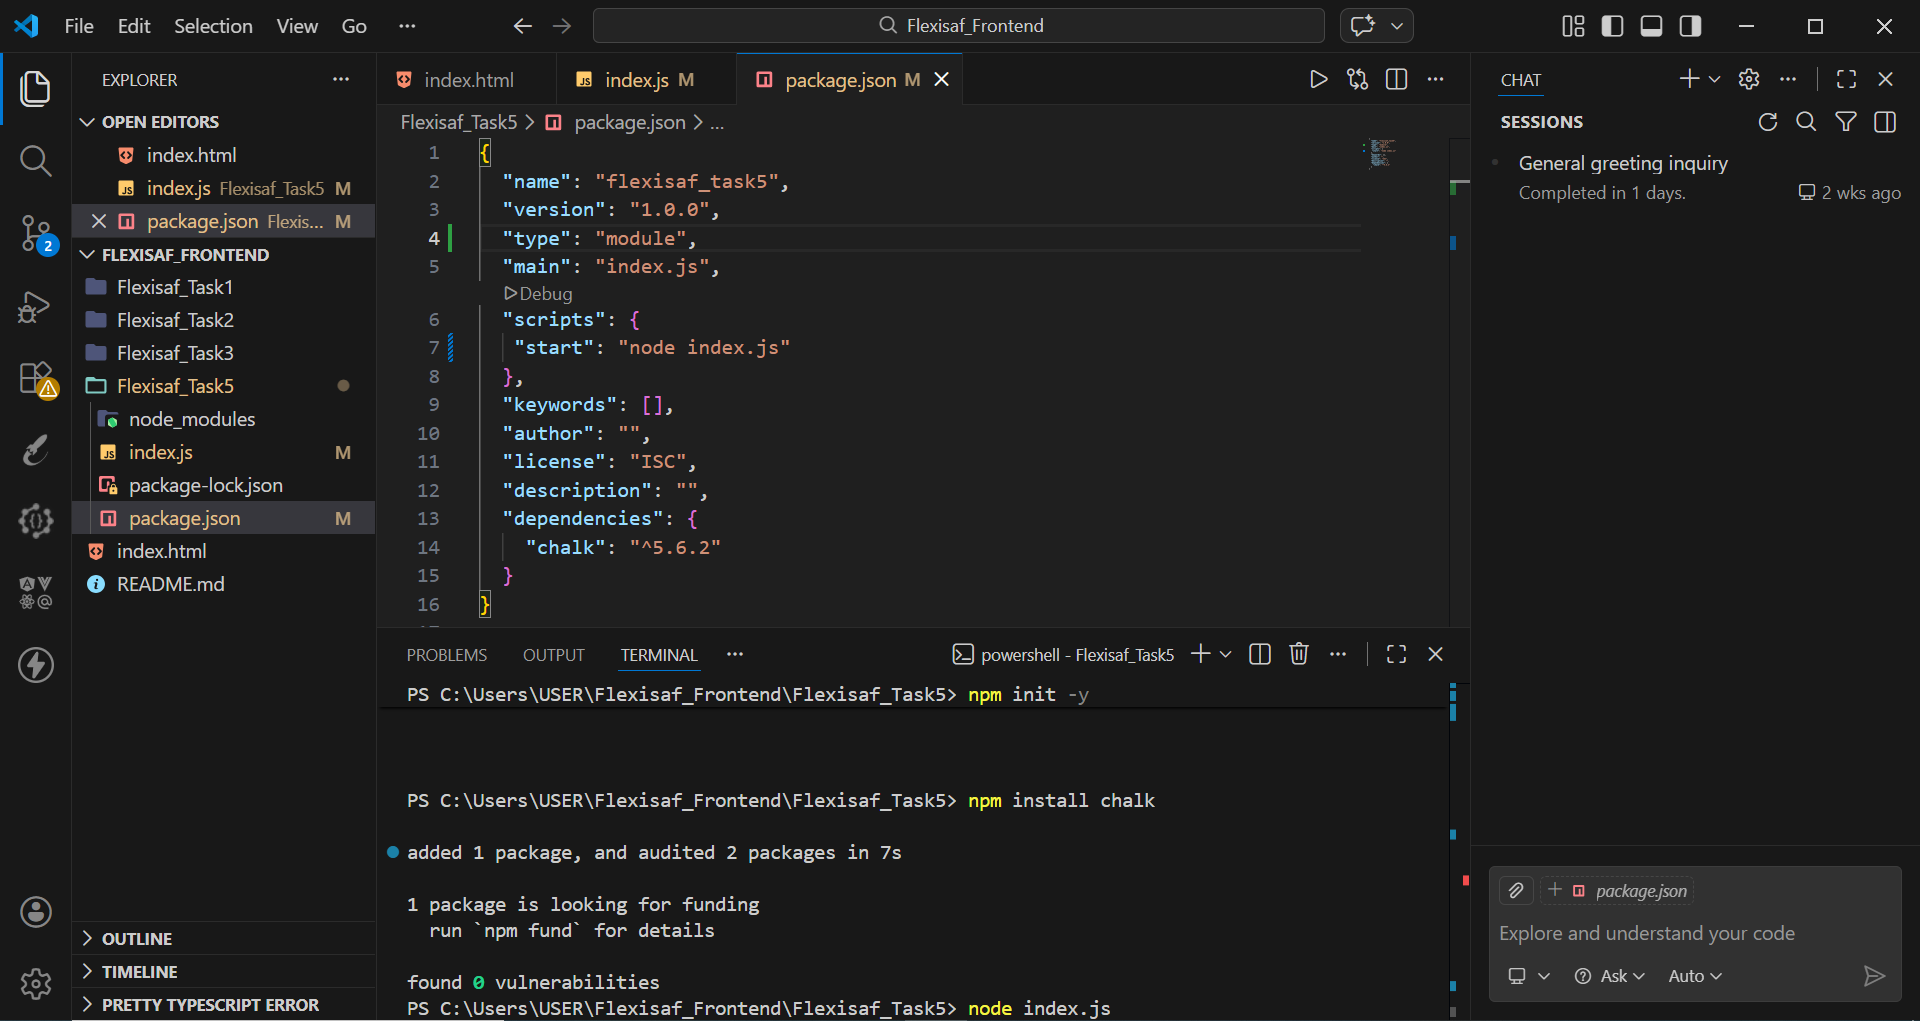Expand the TIMELINE section
This screenshot has width=1920, height=1021.
88,971
